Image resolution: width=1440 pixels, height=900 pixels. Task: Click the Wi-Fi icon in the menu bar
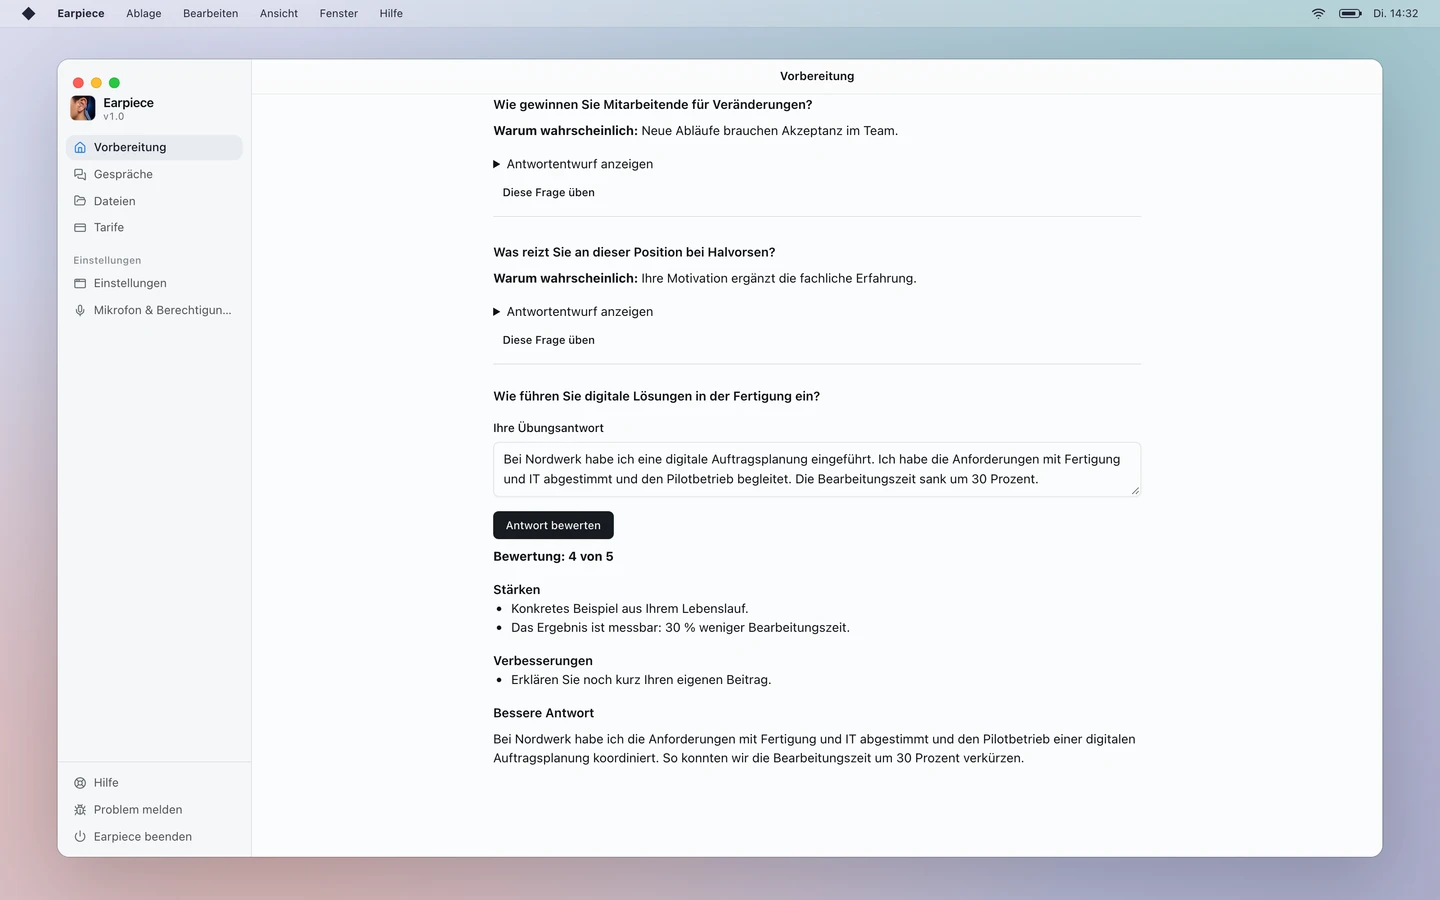click(1318, 13)
